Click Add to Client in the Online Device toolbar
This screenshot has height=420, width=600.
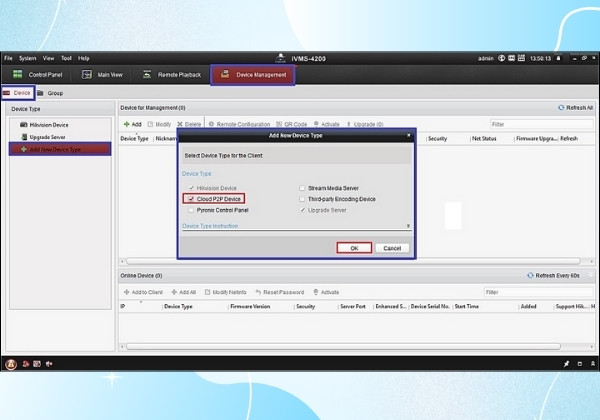point(143,292)
